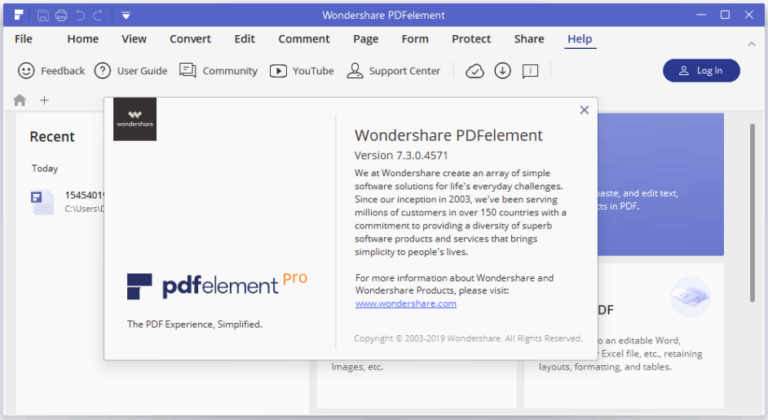Open the Community chat icon
Viewport: 768px width, 420px height.
tap(188, 71)
